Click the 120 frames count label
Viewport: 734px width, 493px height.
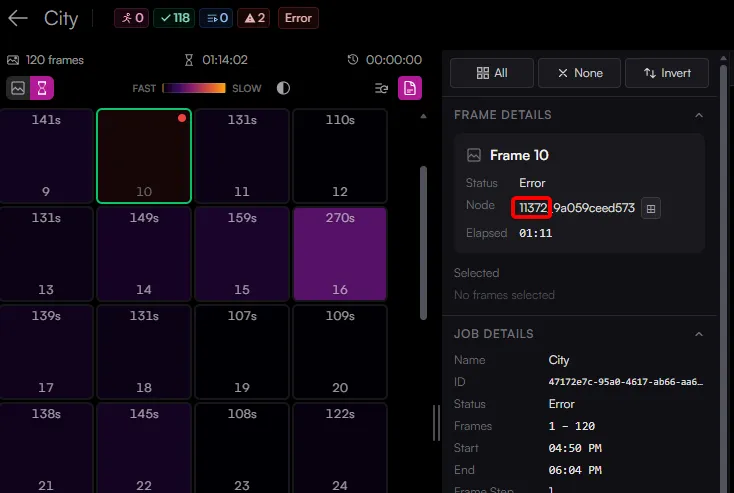55,60
